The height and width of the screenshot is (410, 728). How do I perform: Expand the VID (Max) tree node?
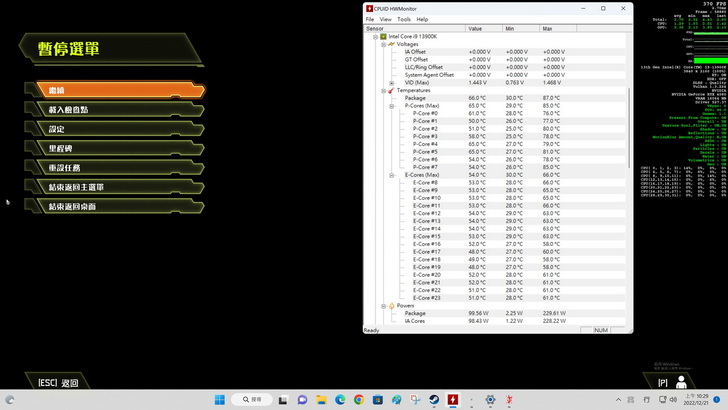tap(391, 82)
